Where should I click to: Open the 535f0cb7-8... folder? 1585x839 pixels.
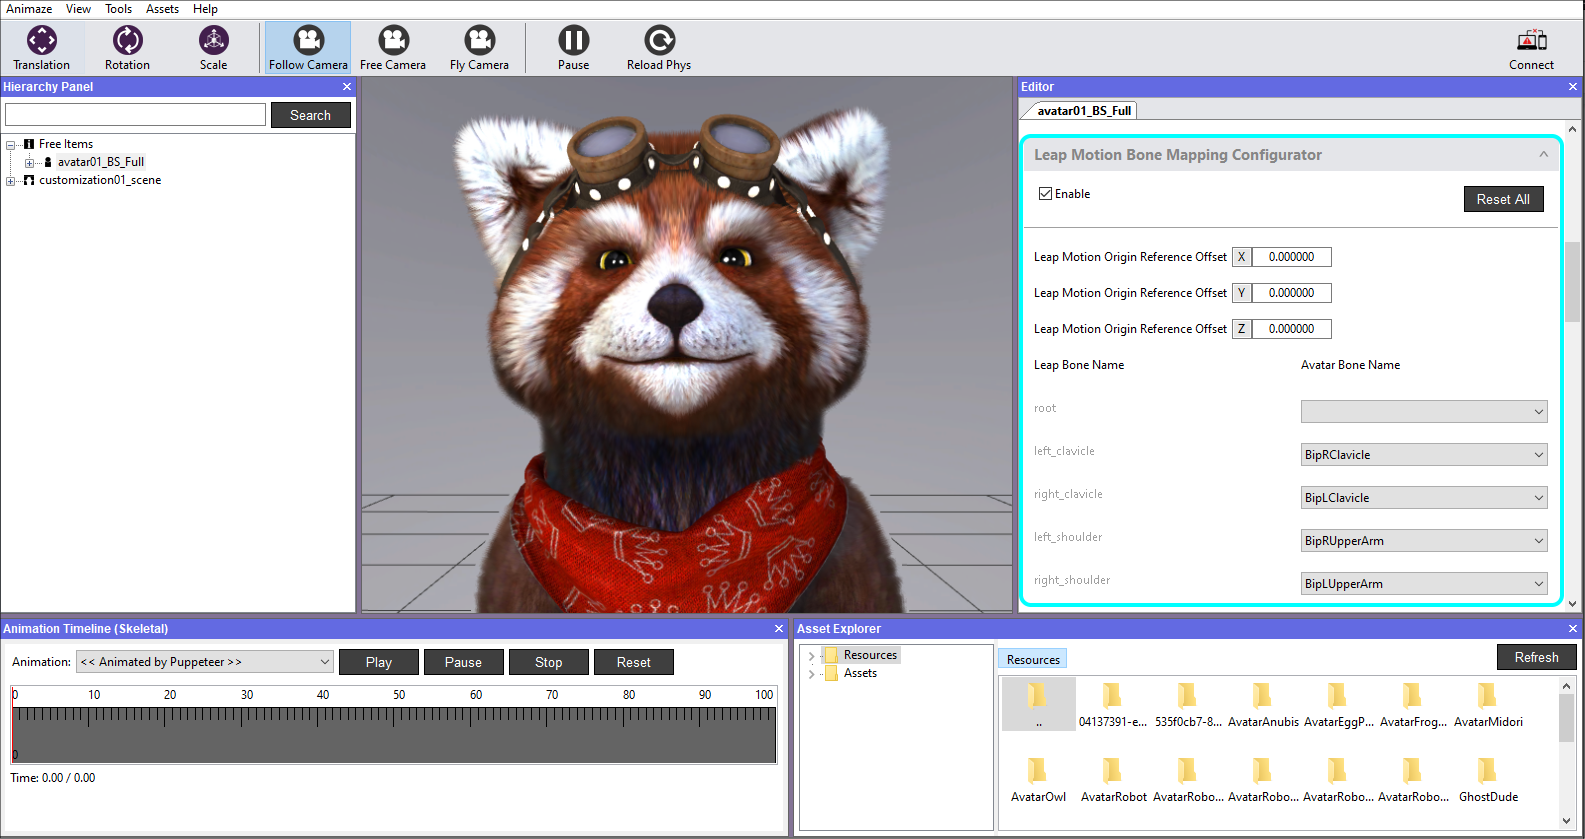(x=1188, y=705)
